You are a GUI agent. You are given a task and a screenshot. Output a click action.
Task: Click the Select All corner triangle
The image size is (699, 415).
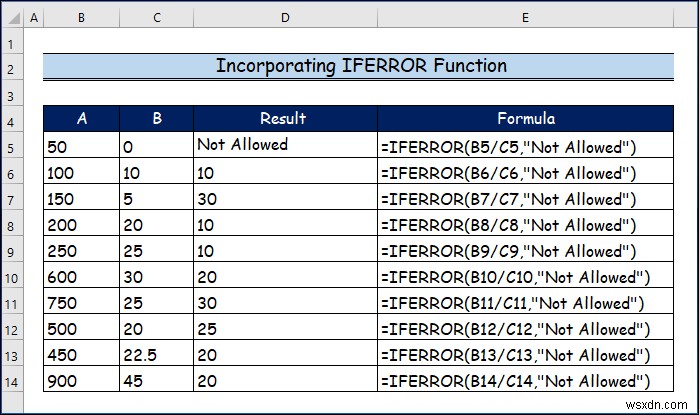tap(12, 19)
